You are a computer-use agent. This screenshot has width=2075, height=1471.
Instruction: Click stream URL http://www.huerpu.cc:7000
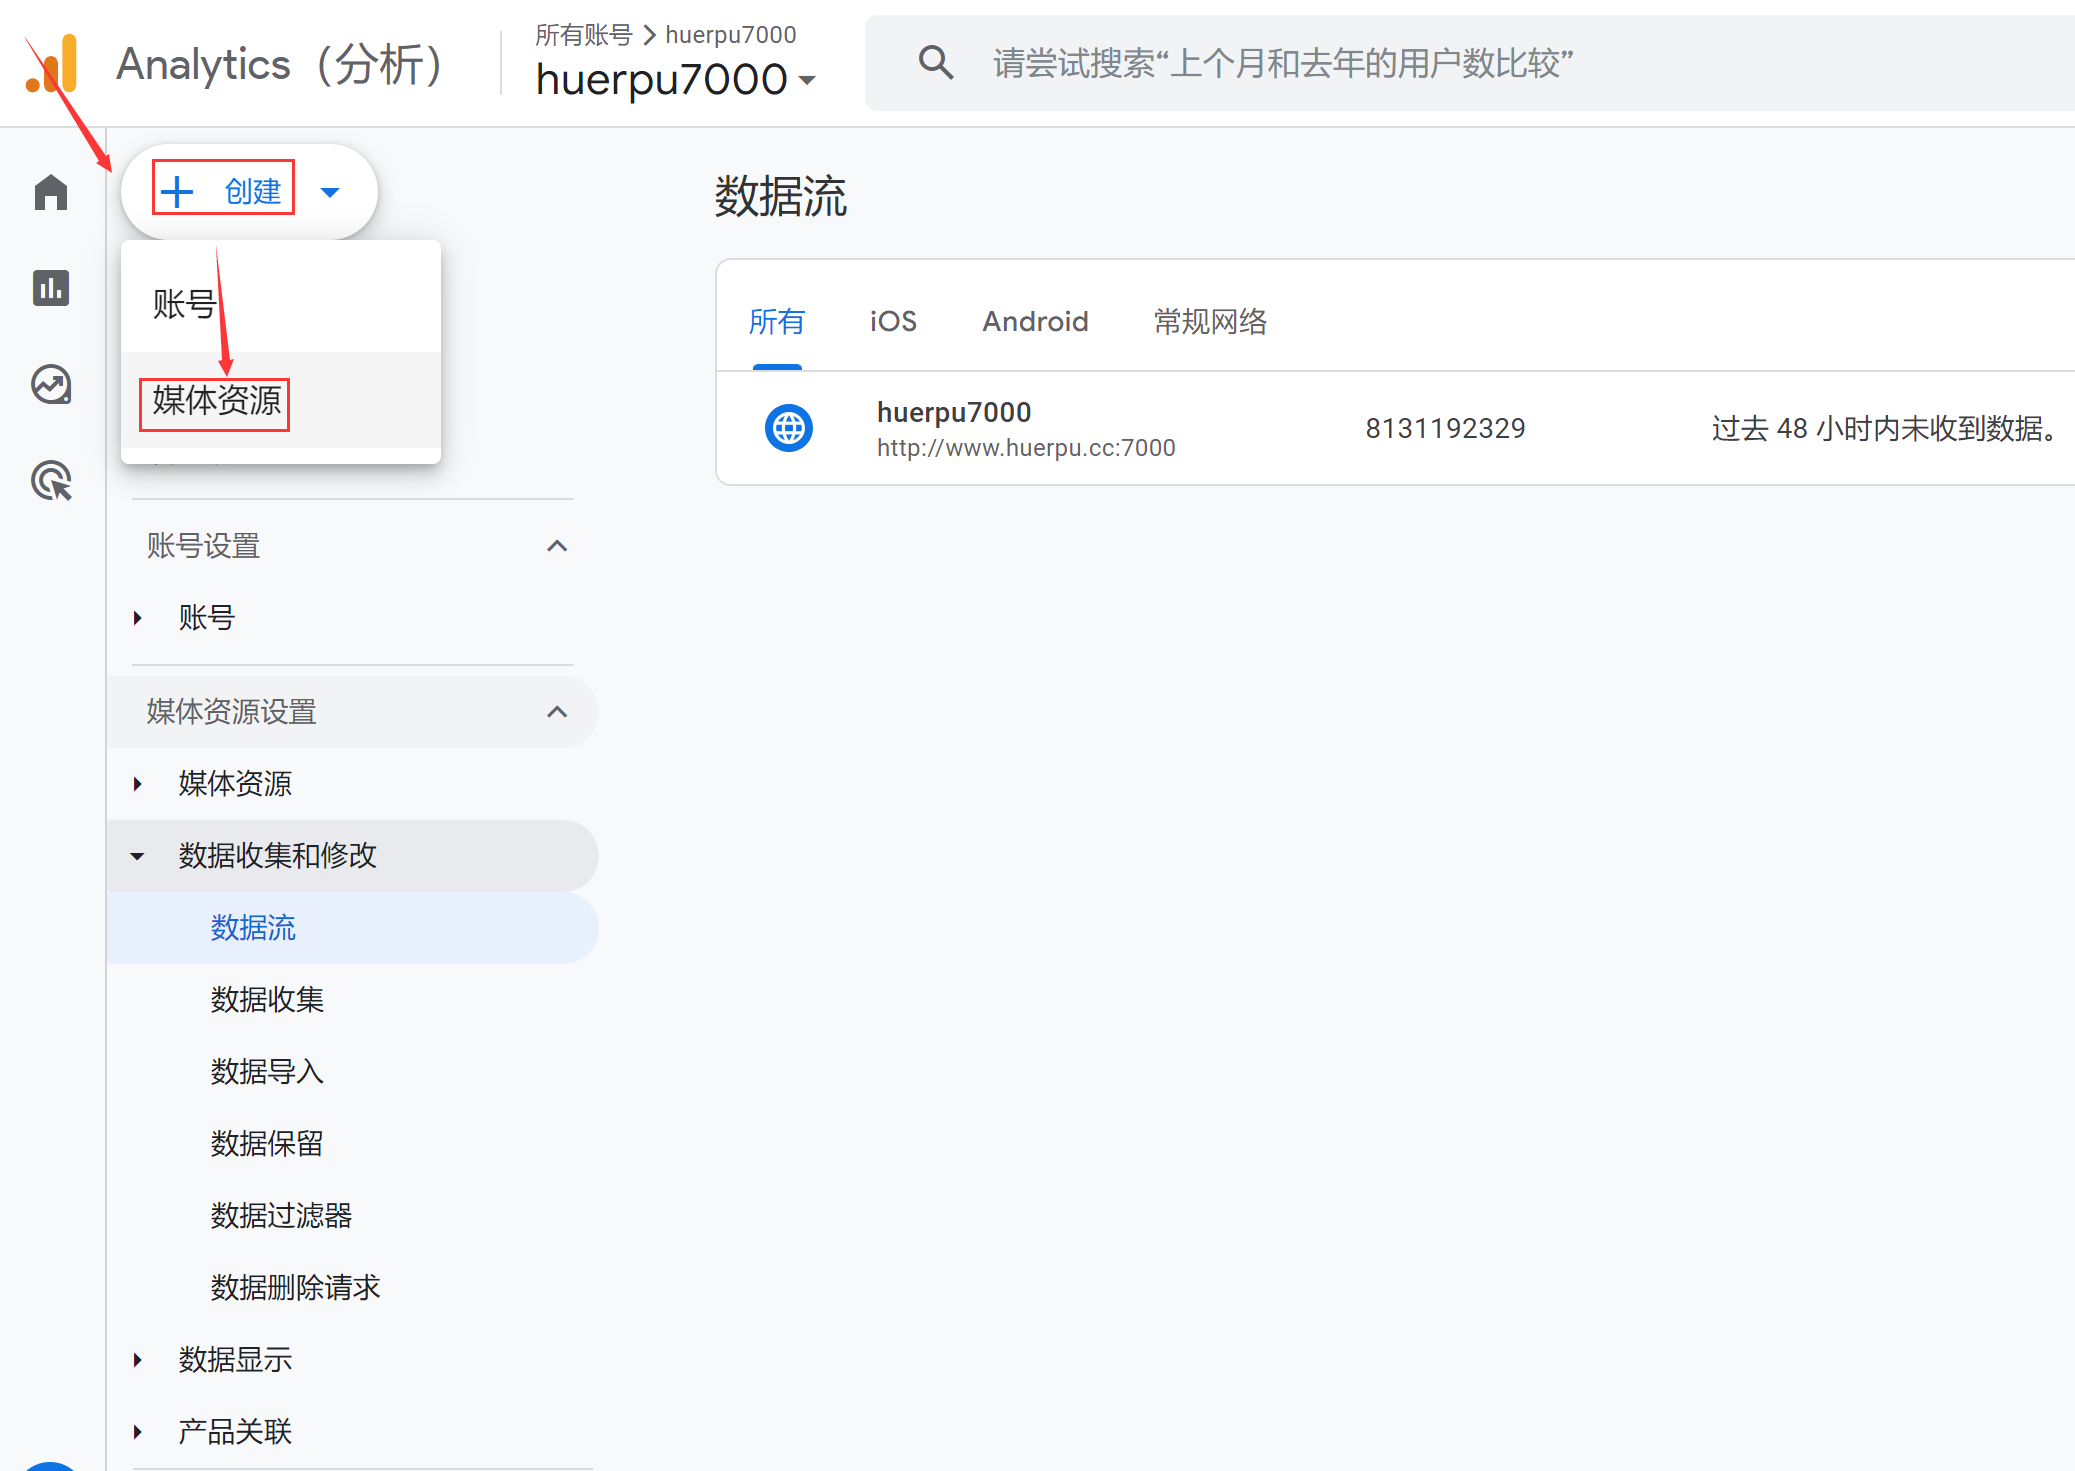(1026, 448)
